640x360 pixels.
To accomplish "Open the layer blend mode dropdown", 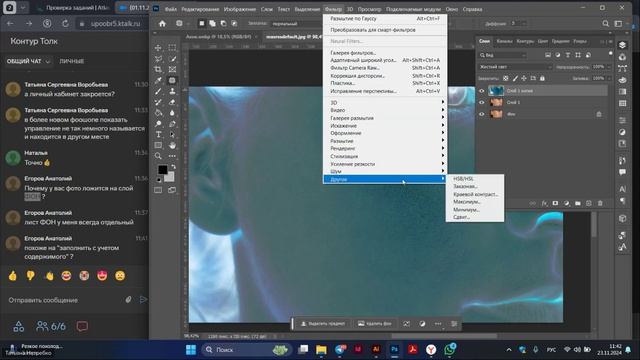I will point(515,67).
